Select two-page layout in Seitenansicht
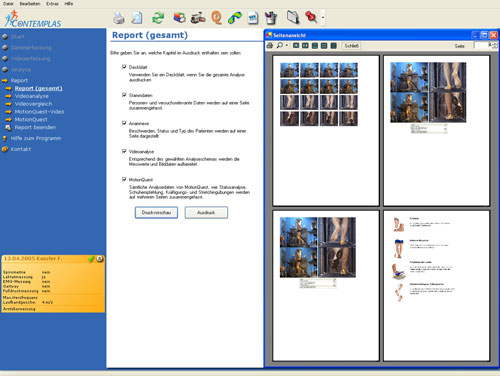Viewport: 500px width, 376px height. pos(305,46)
